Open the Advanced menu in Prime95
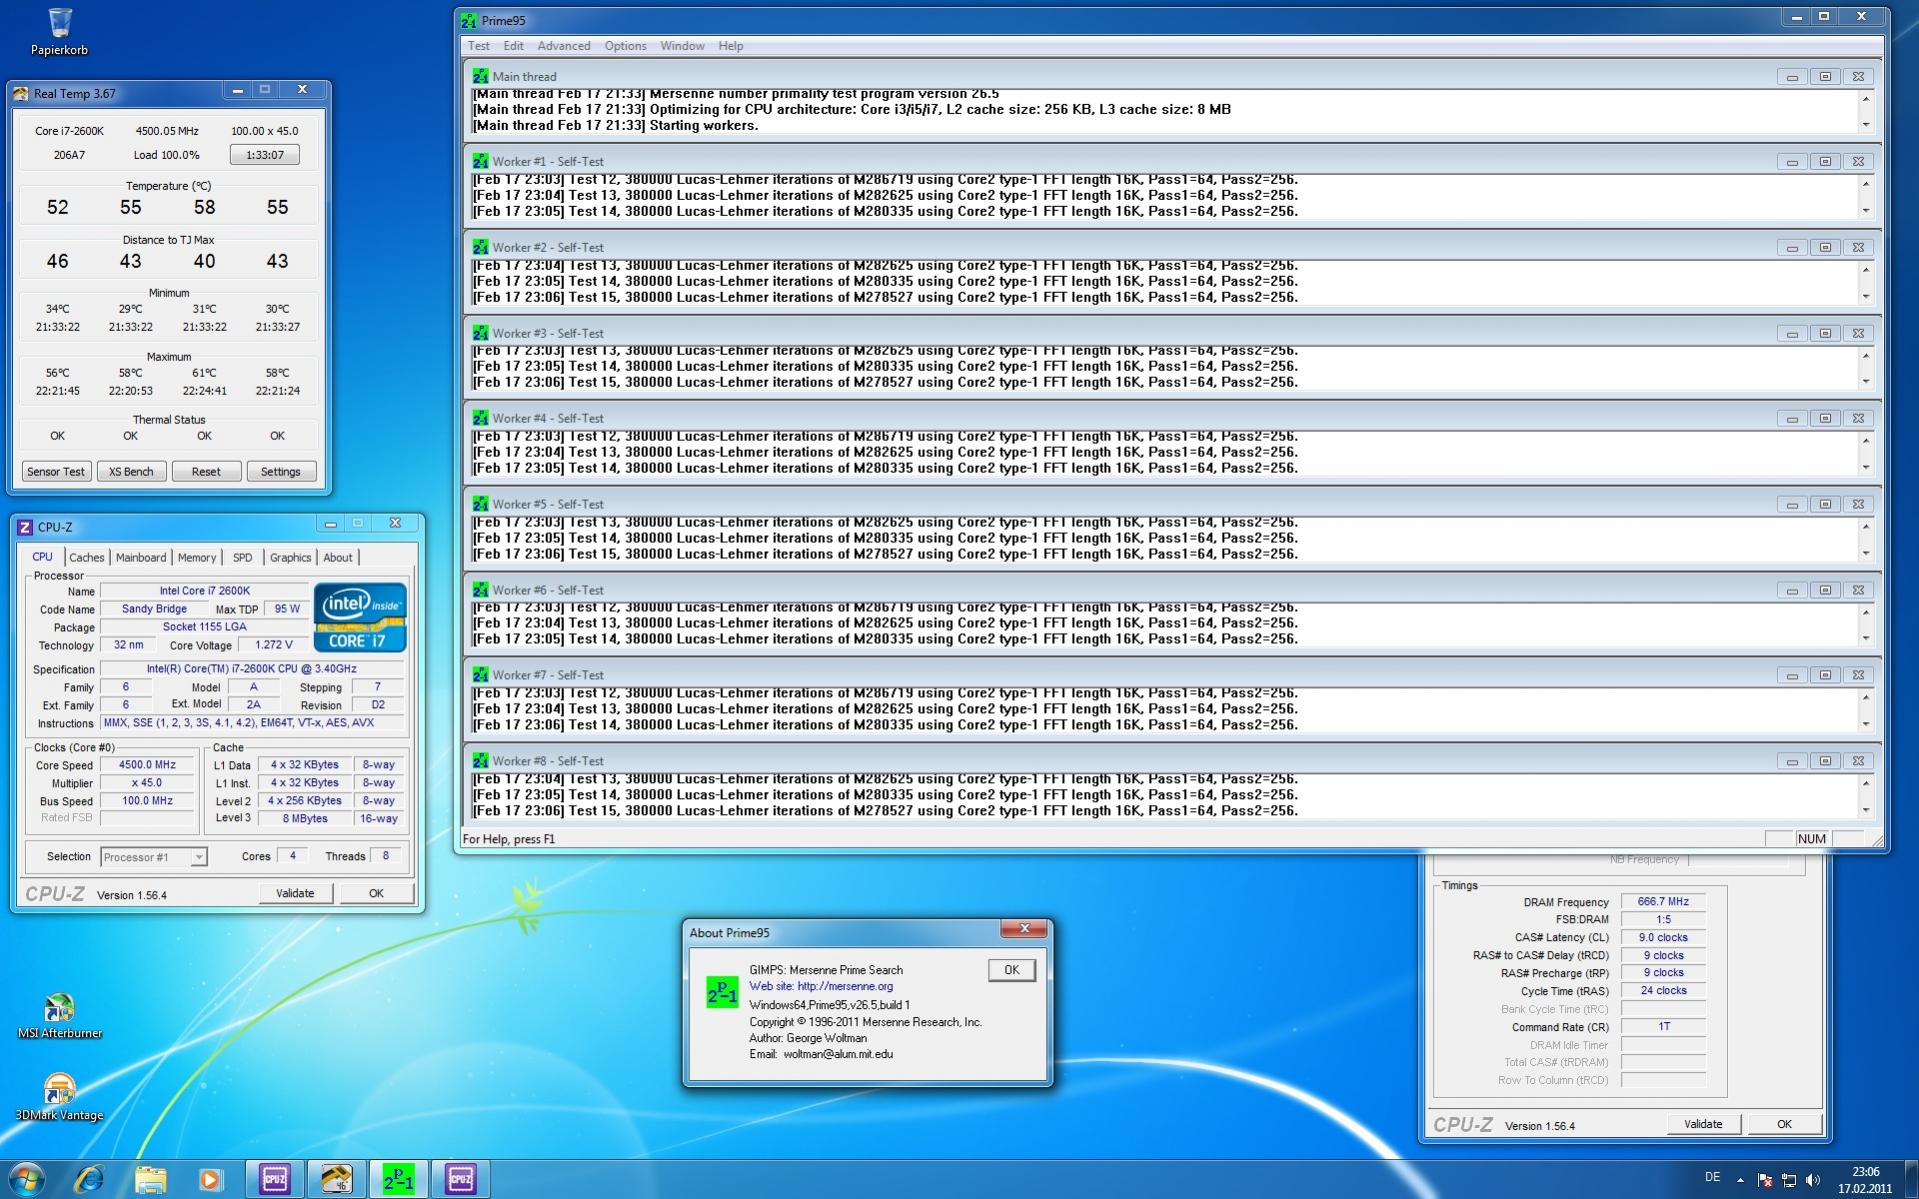 pos(564,46)
